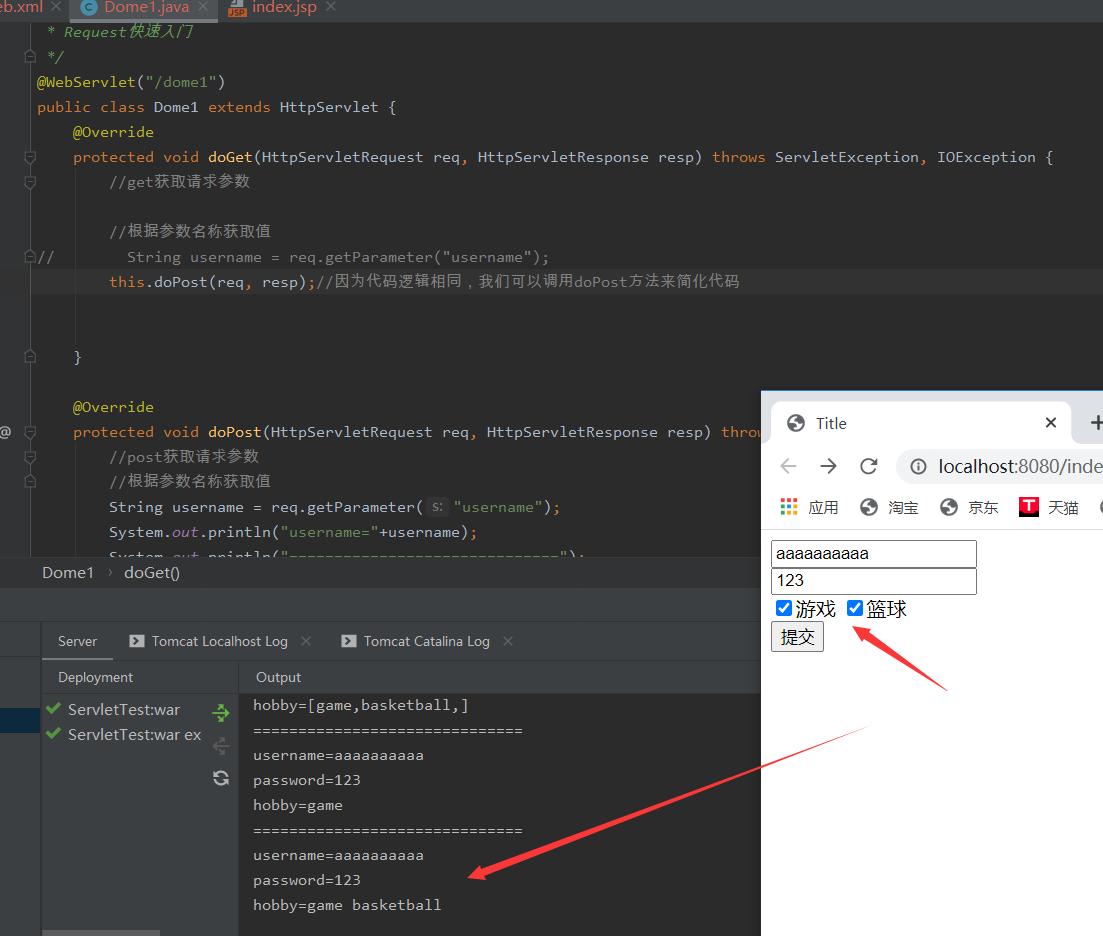Uncheck the 篮球 checkbox
The width and height of the screenshot is (1103, 936).
855,608
